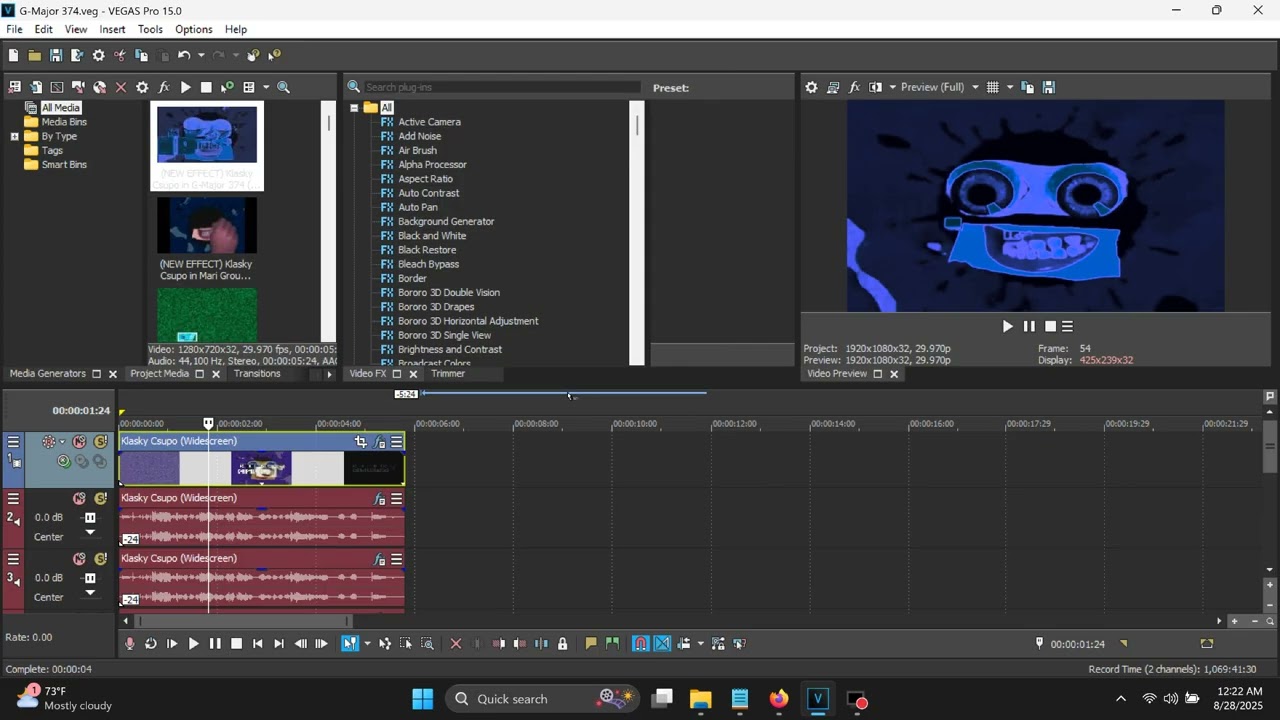1280x720 pixels.
Task: Insert a region on the timeline
Action: tap(612, 644)
